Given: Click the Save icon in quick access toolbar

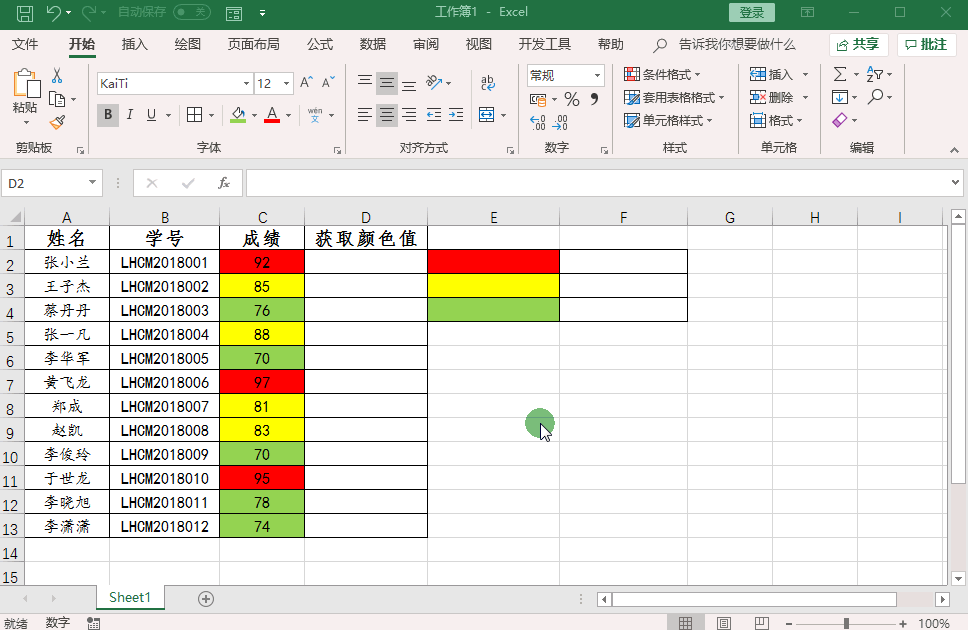Looking at the screenshot, I should pos(25,13).
